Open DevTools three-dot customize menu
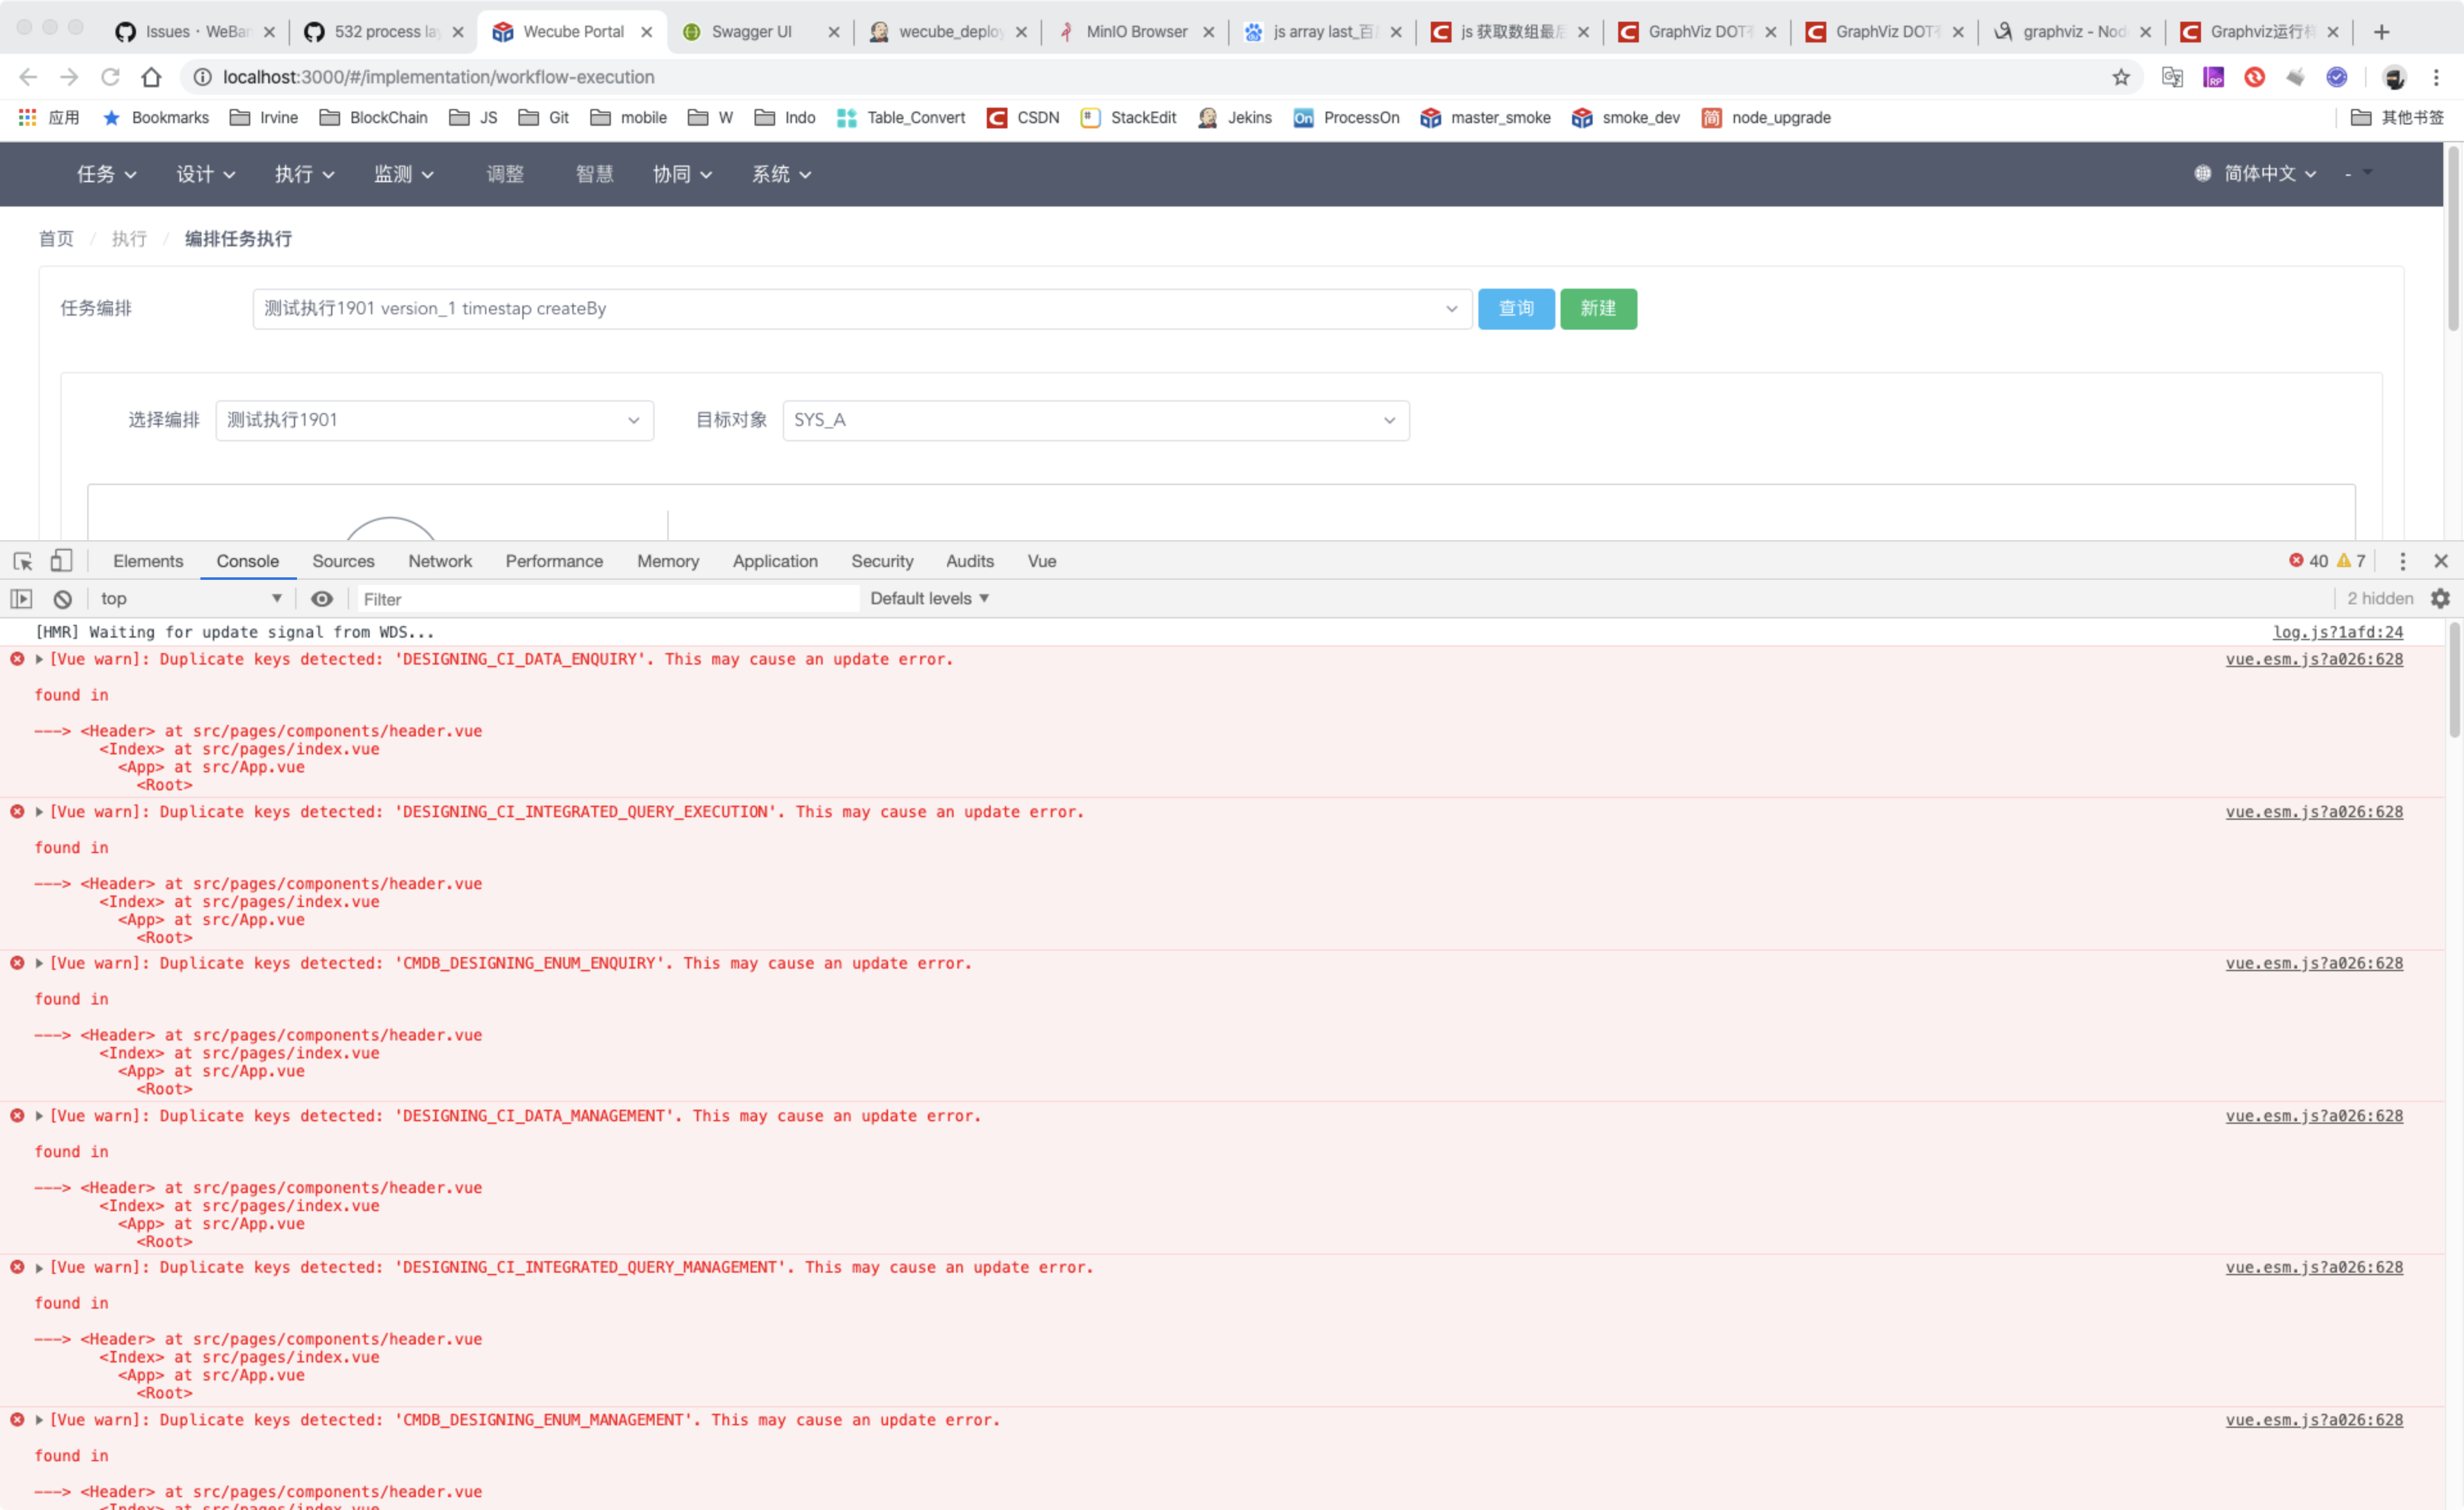The width and height of the screenshot is (2464, 1510). click(x=2402, y=561)
